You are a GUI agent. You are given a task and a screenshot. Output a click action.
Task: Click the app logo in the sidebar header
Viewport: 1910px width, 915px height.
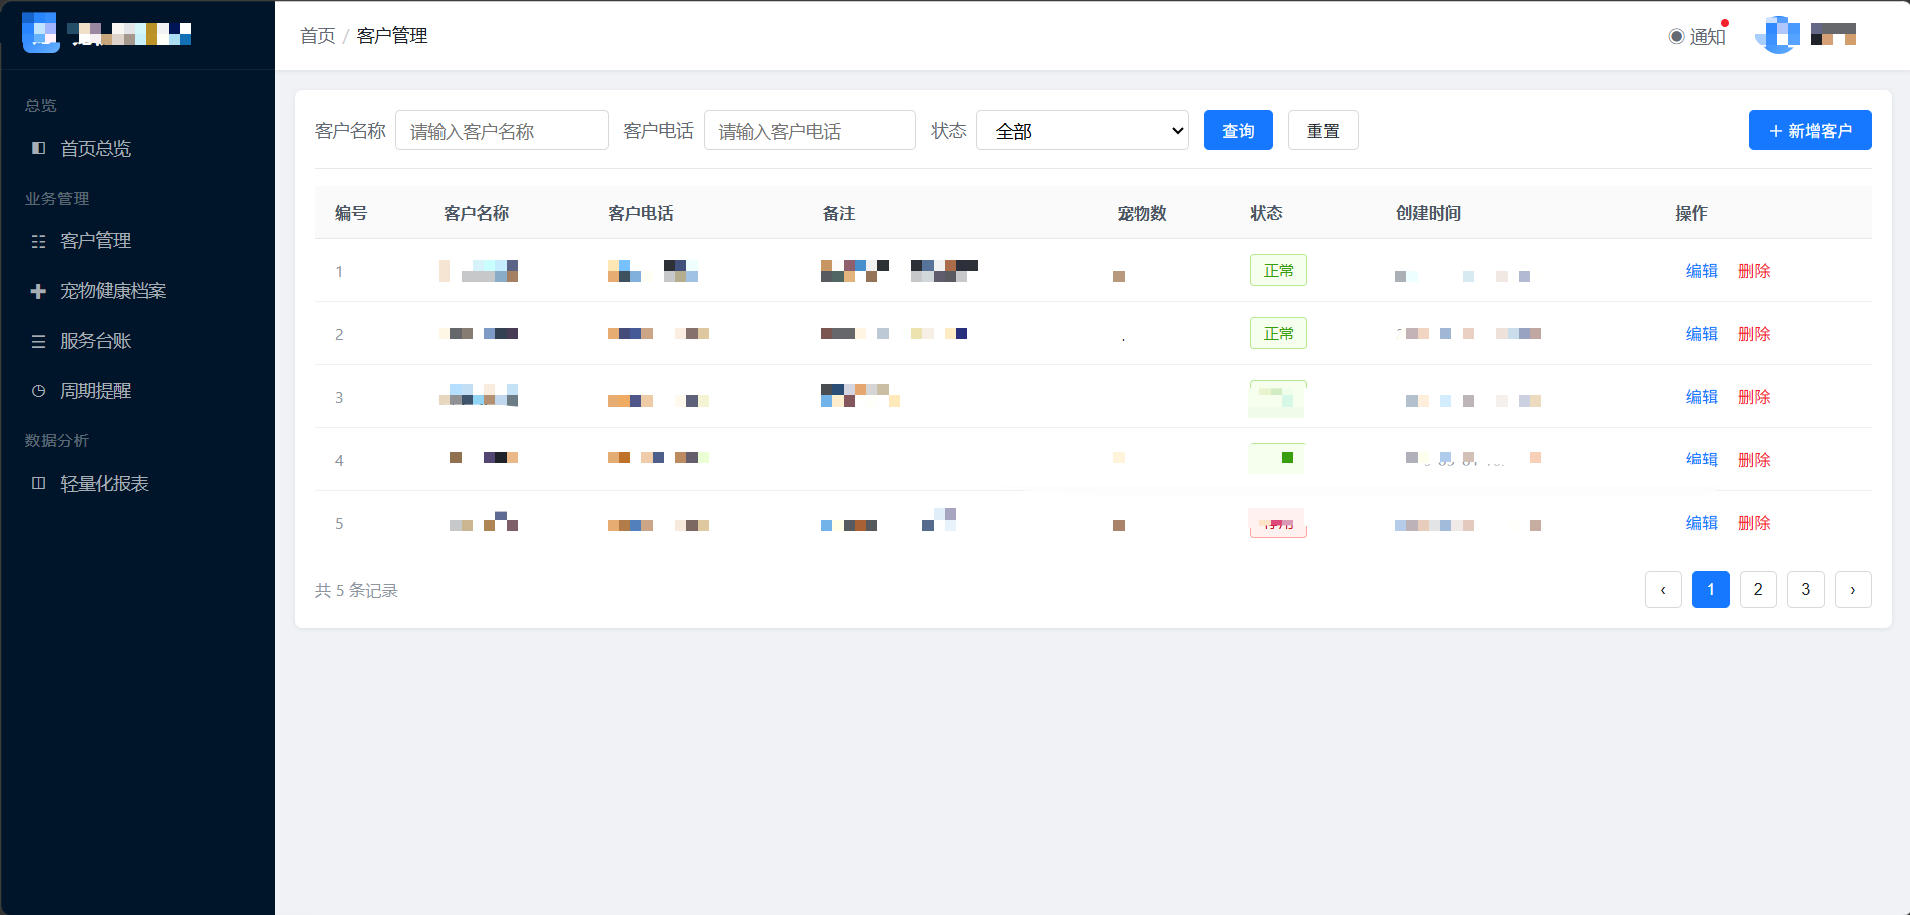[x=41, y=33]
